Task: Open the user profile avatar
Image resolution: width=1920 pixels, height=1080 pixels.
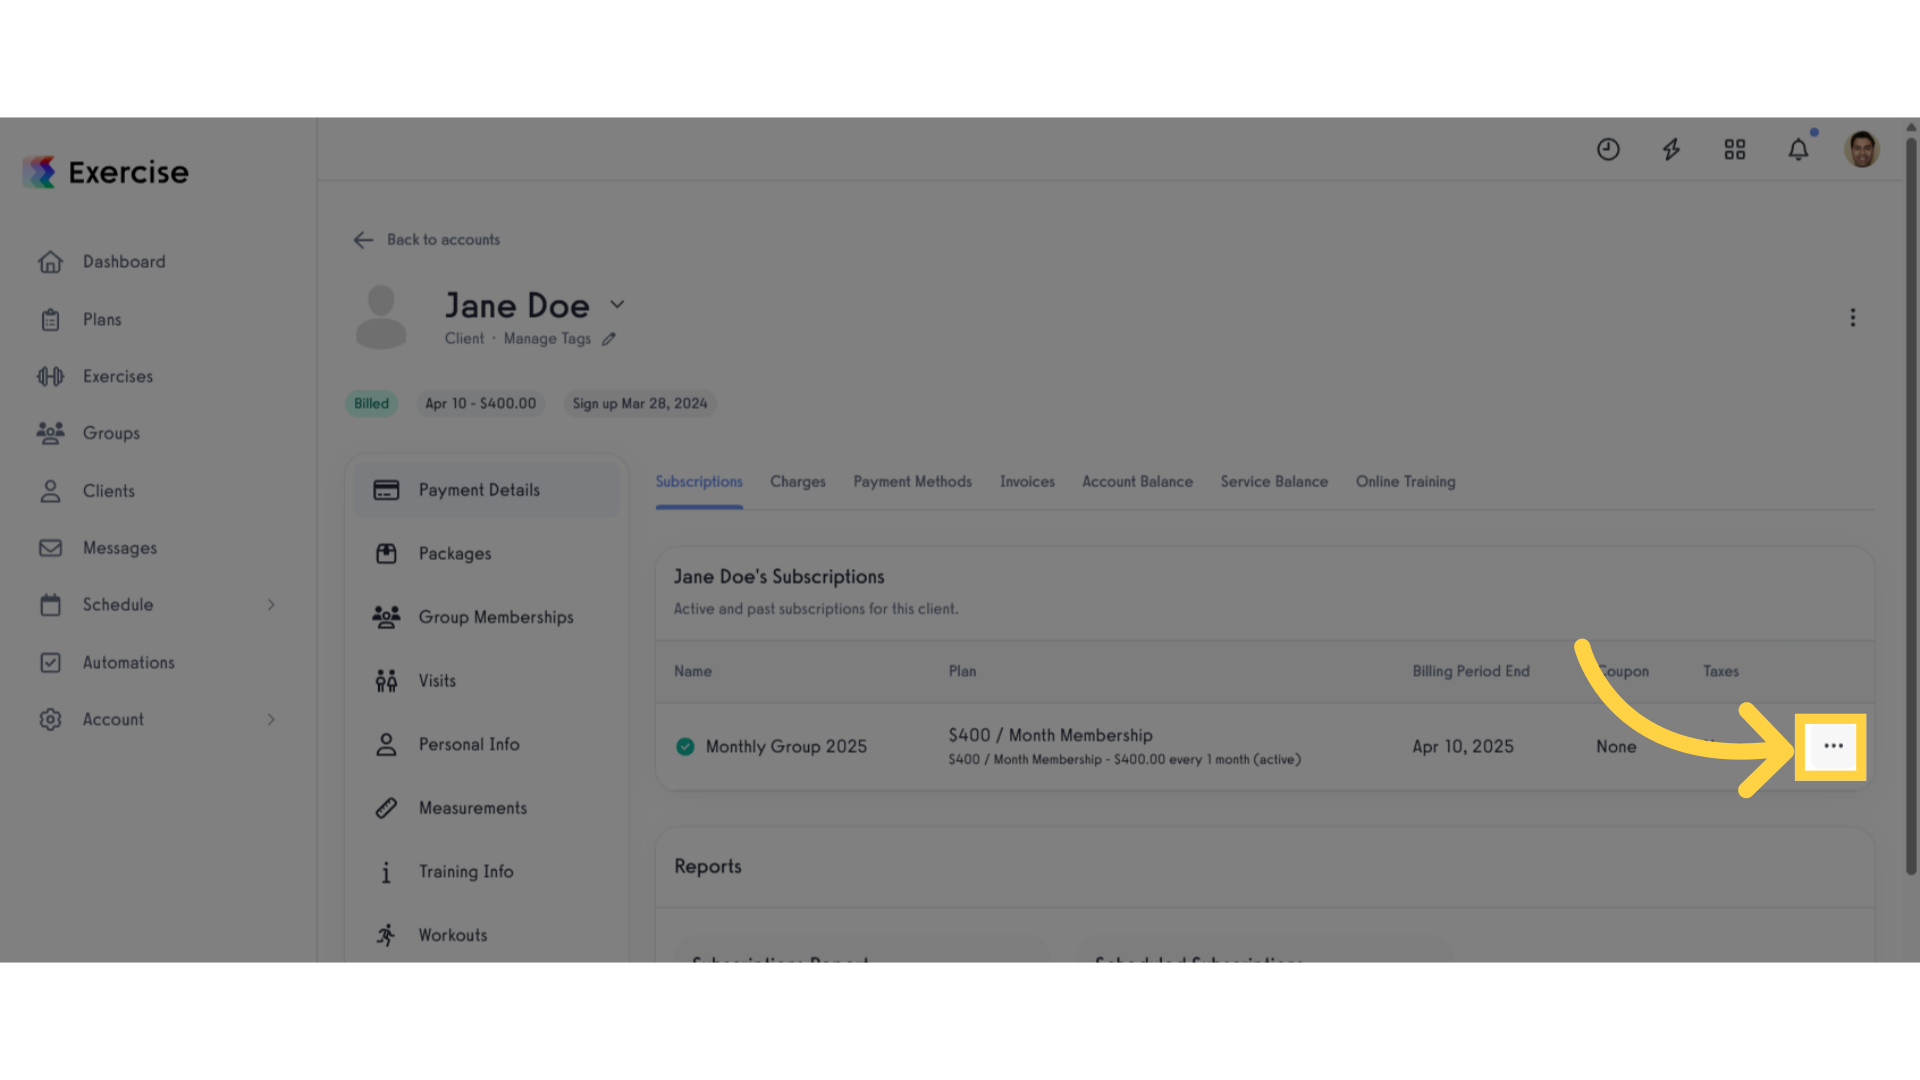Action: pyautogui.click(x=1861, y=150)
